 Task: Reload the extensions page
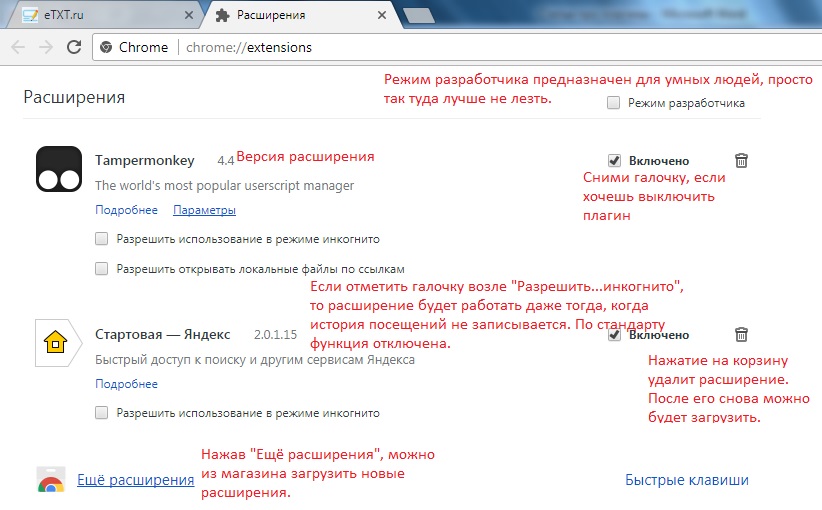[74, 47]
